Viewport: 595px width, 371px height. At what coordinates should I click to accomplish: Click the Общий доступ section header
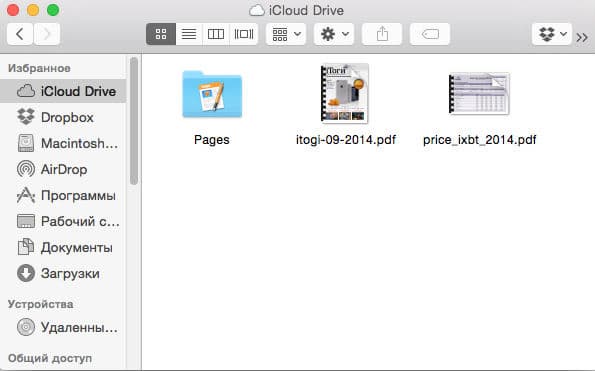(x=50, y=358)
